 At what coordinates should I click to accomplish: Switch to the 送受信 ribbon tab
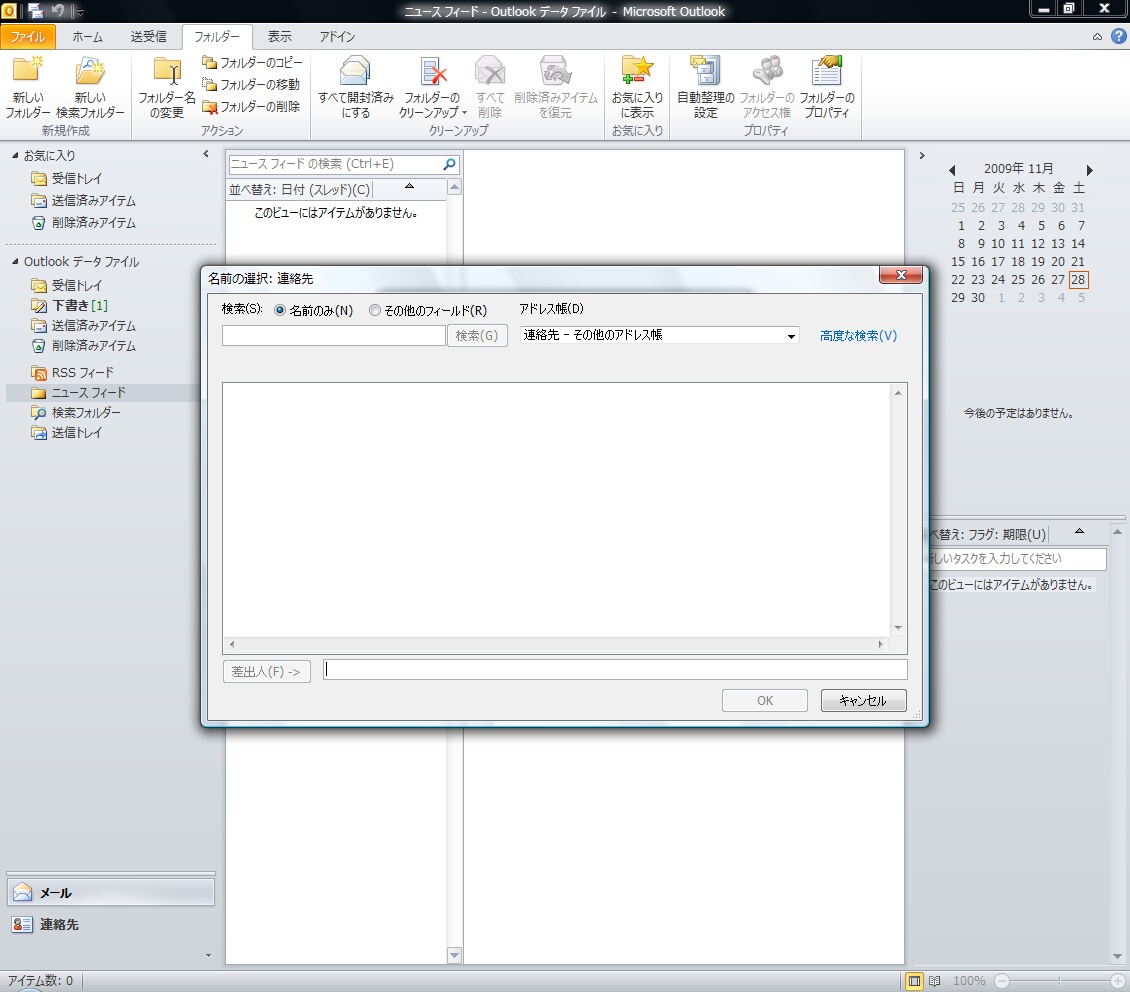(x=148, y=37)
